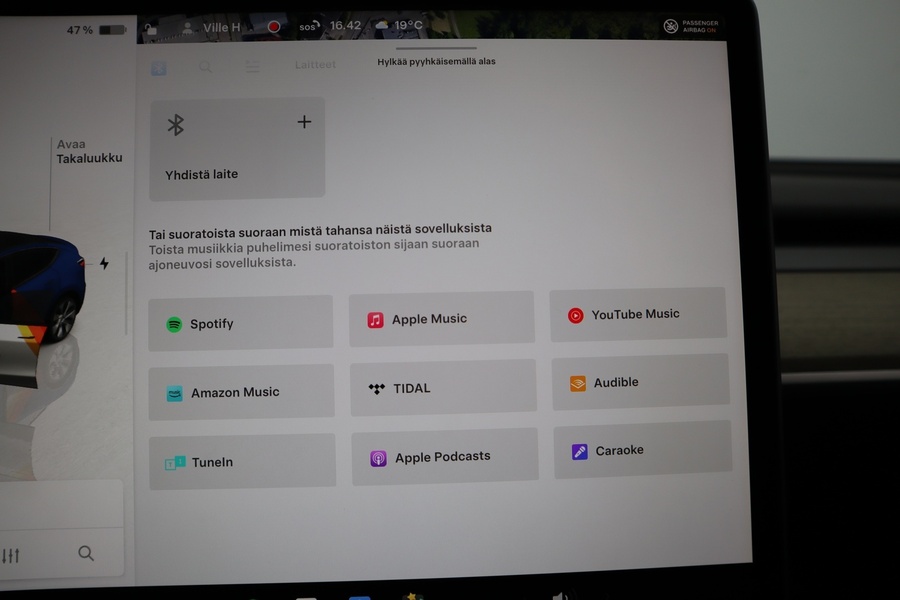This screenshot has height=600, width=900.
Task: Open the equalizer settings sliders icon
Action: tap(11, 555)
